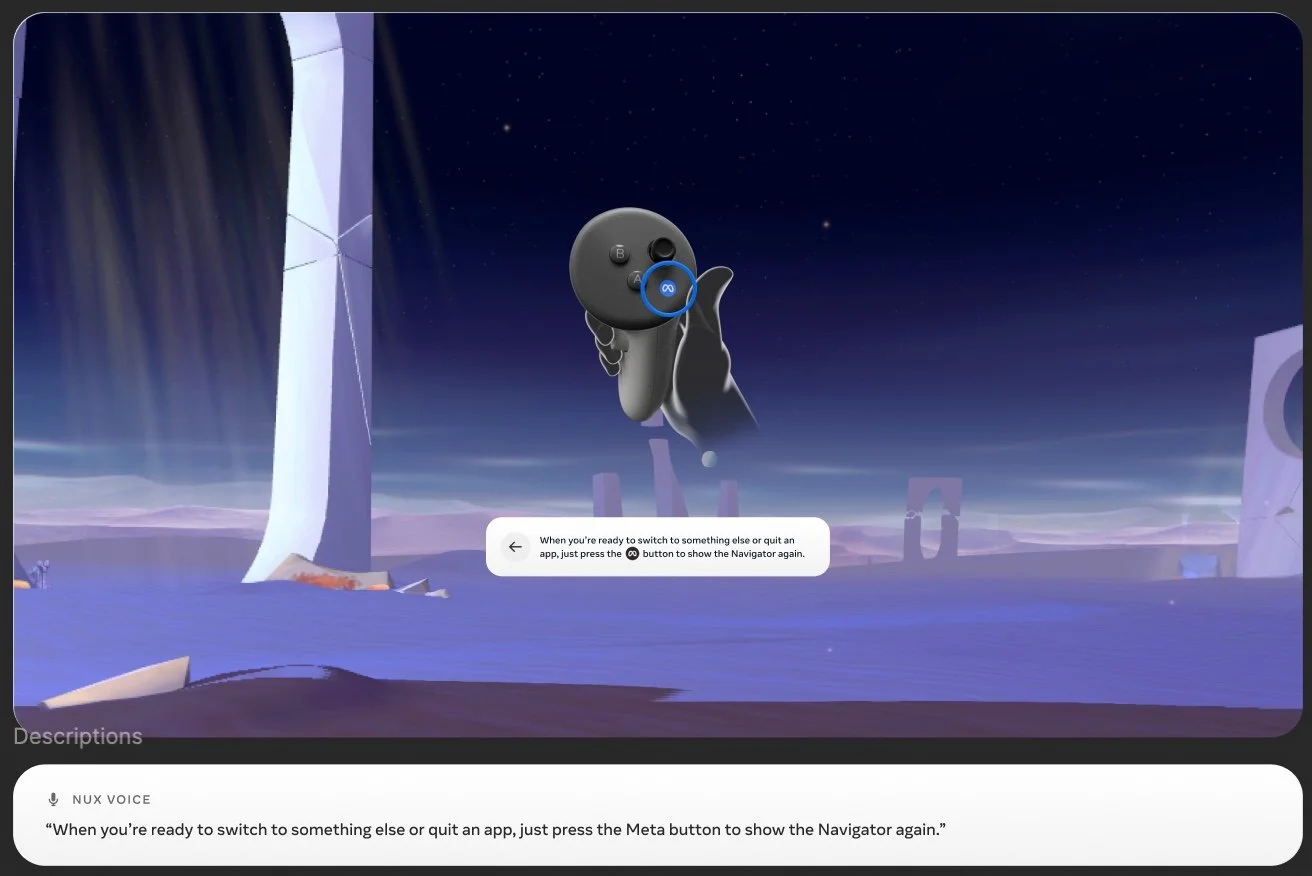The image size is (1312, 876).
Task: Click the controller thumbstick
Action: 661,248
